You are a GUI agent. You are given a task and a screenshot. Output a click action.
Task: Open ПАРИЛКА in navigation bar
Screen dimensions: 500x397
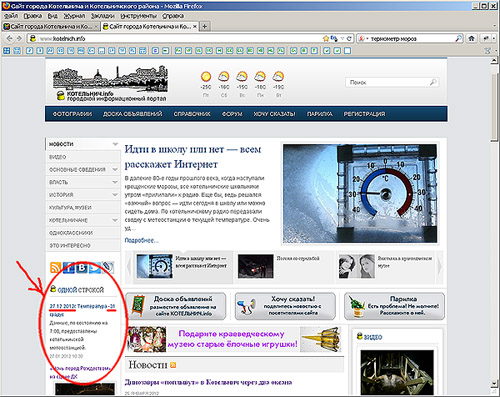click(x=319, y=114)
